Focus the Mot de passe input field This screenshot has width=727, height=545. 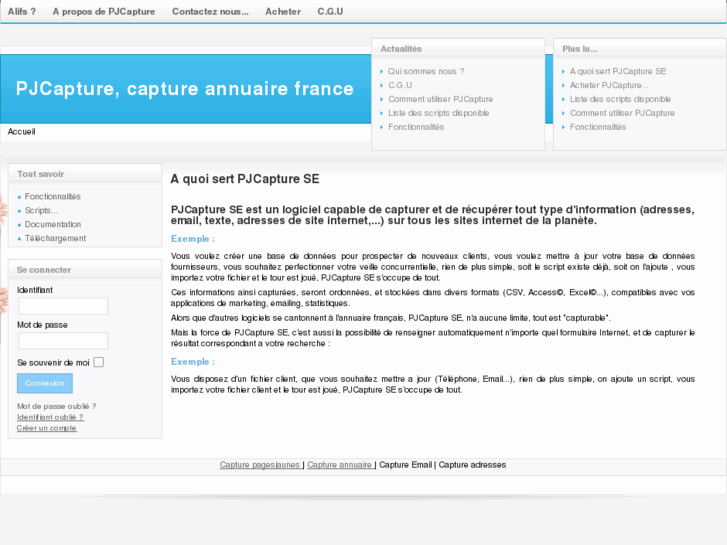click(63, 341)
